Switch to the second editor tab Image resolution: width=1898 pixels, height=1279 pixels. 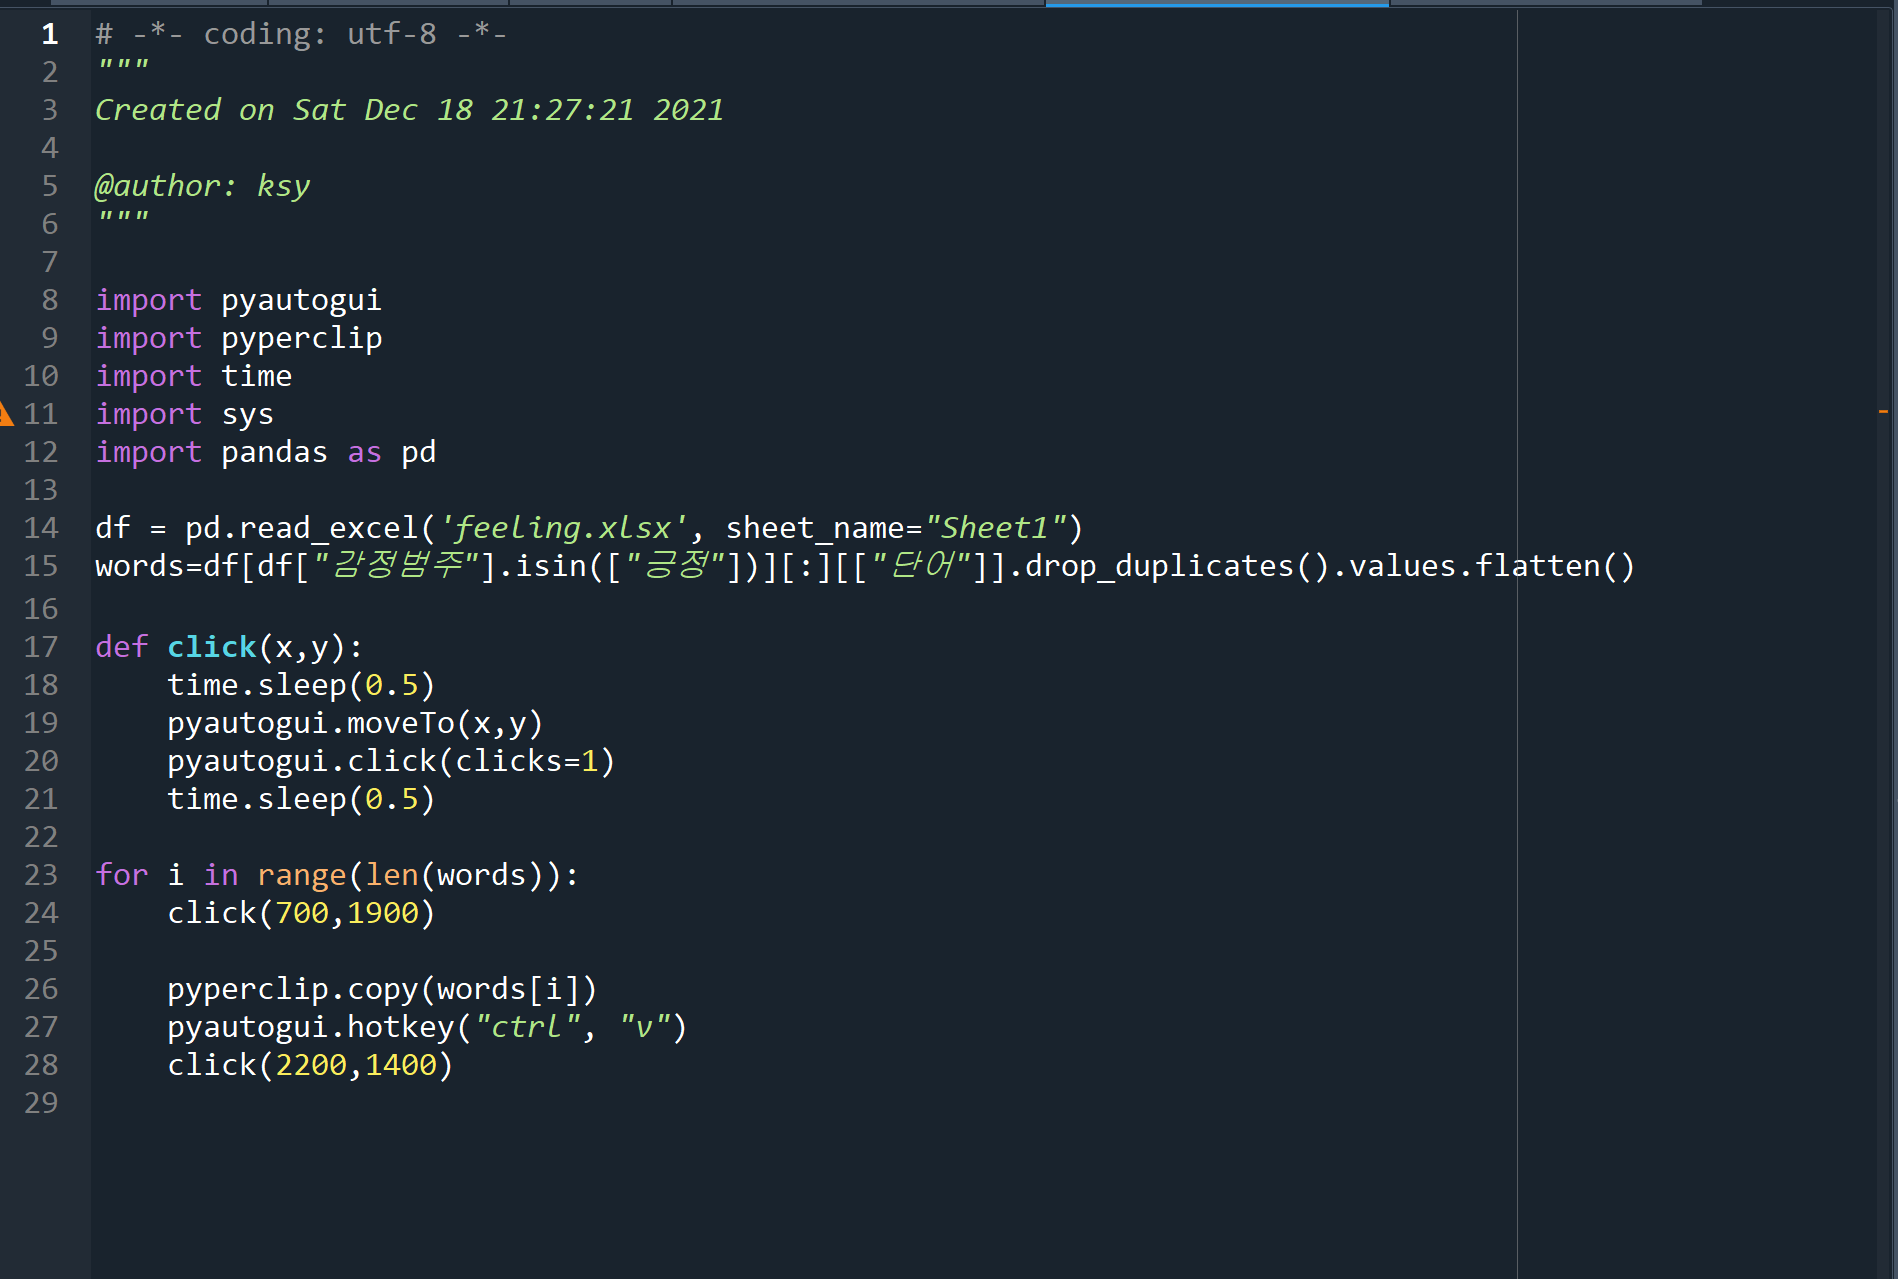pos(388,4)
